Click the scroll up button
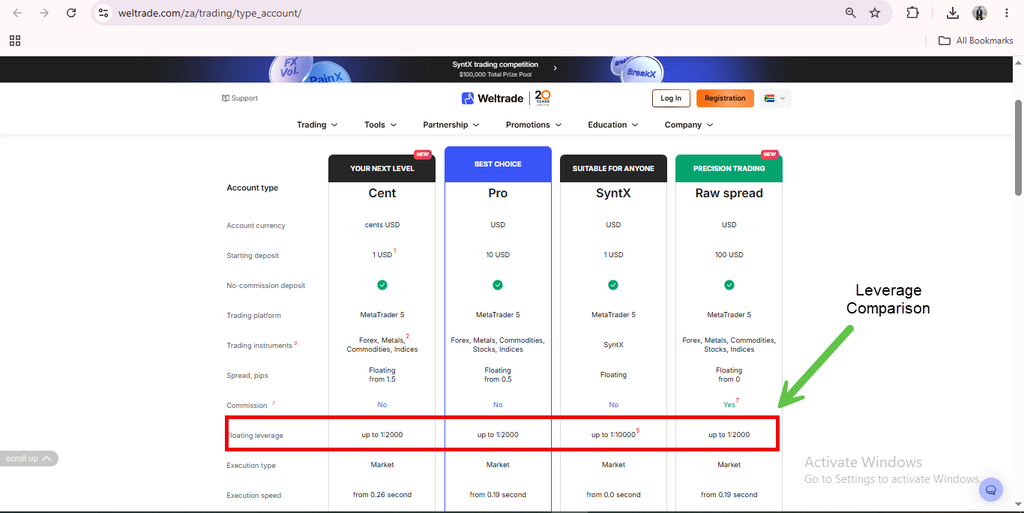 tap(28, 459)
